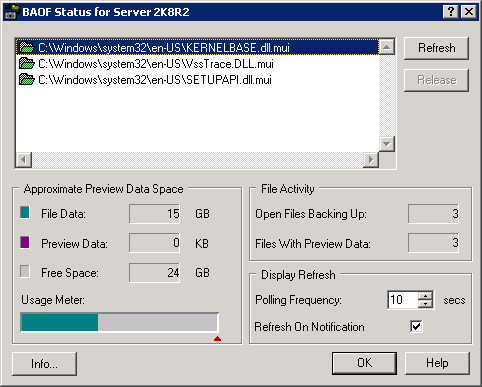482x387 pixels.
Task: Click the Usage Meter bar
Action: (119, 322)
